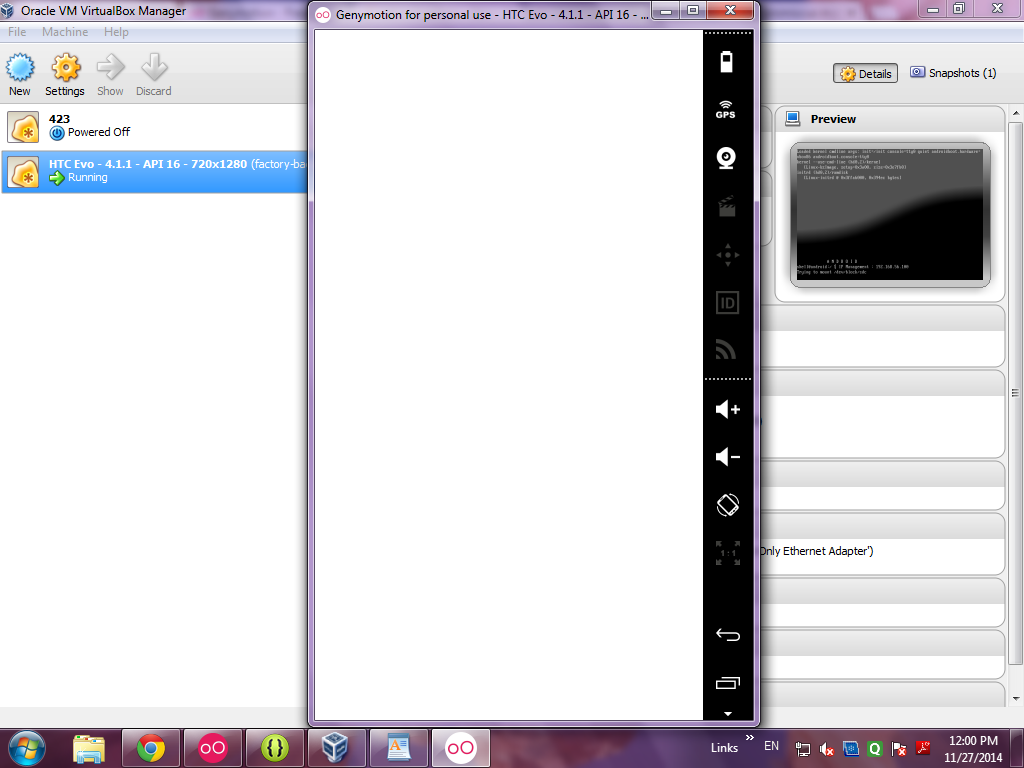Image resolution: width=1024 pixels, height=768 pixels.
Task: Maximize the Genymotion window
Action: click(694, 11)
